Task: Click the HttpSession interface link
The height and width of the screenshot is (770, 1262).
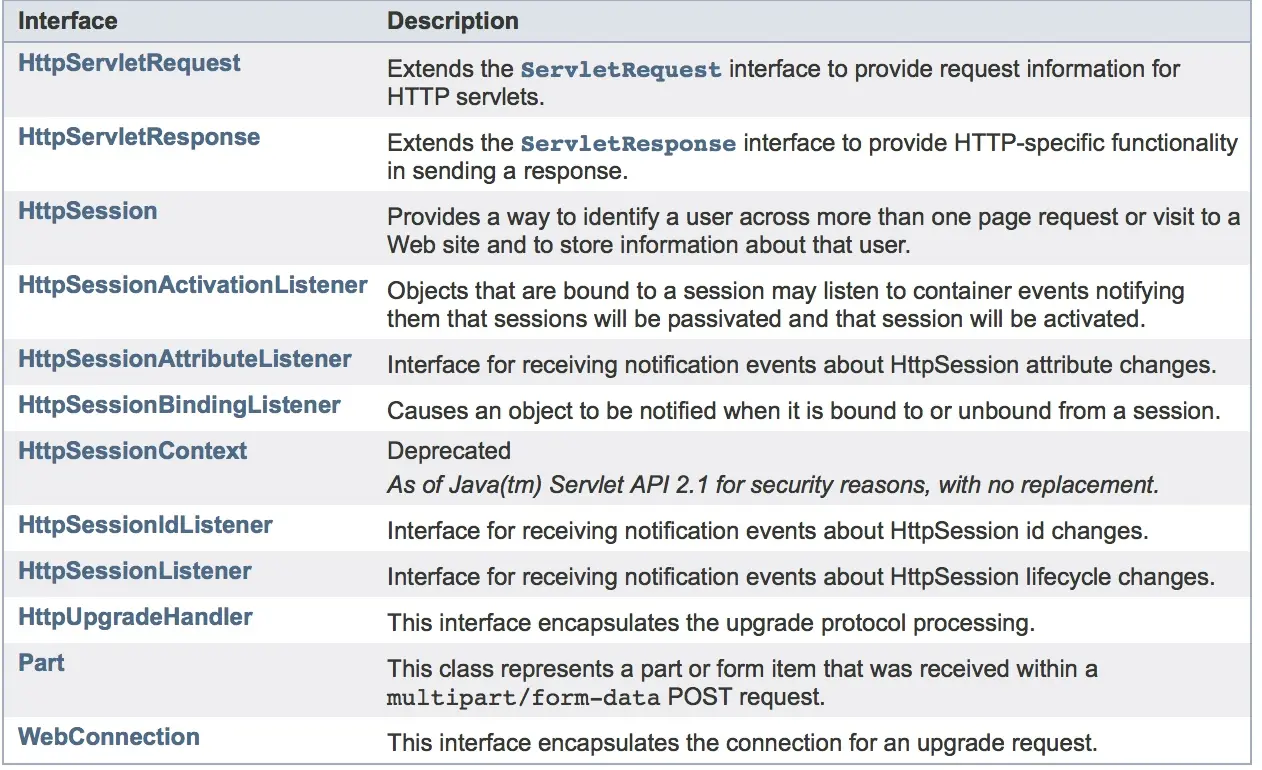Action: pos(88,211)
